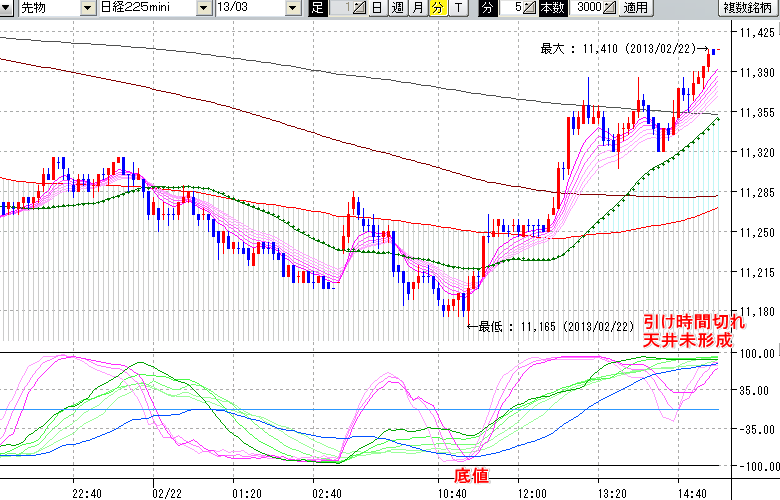Expand the 日経225mini instrument dropdown
Screen dimensions: 780x500
pos(205,8)
